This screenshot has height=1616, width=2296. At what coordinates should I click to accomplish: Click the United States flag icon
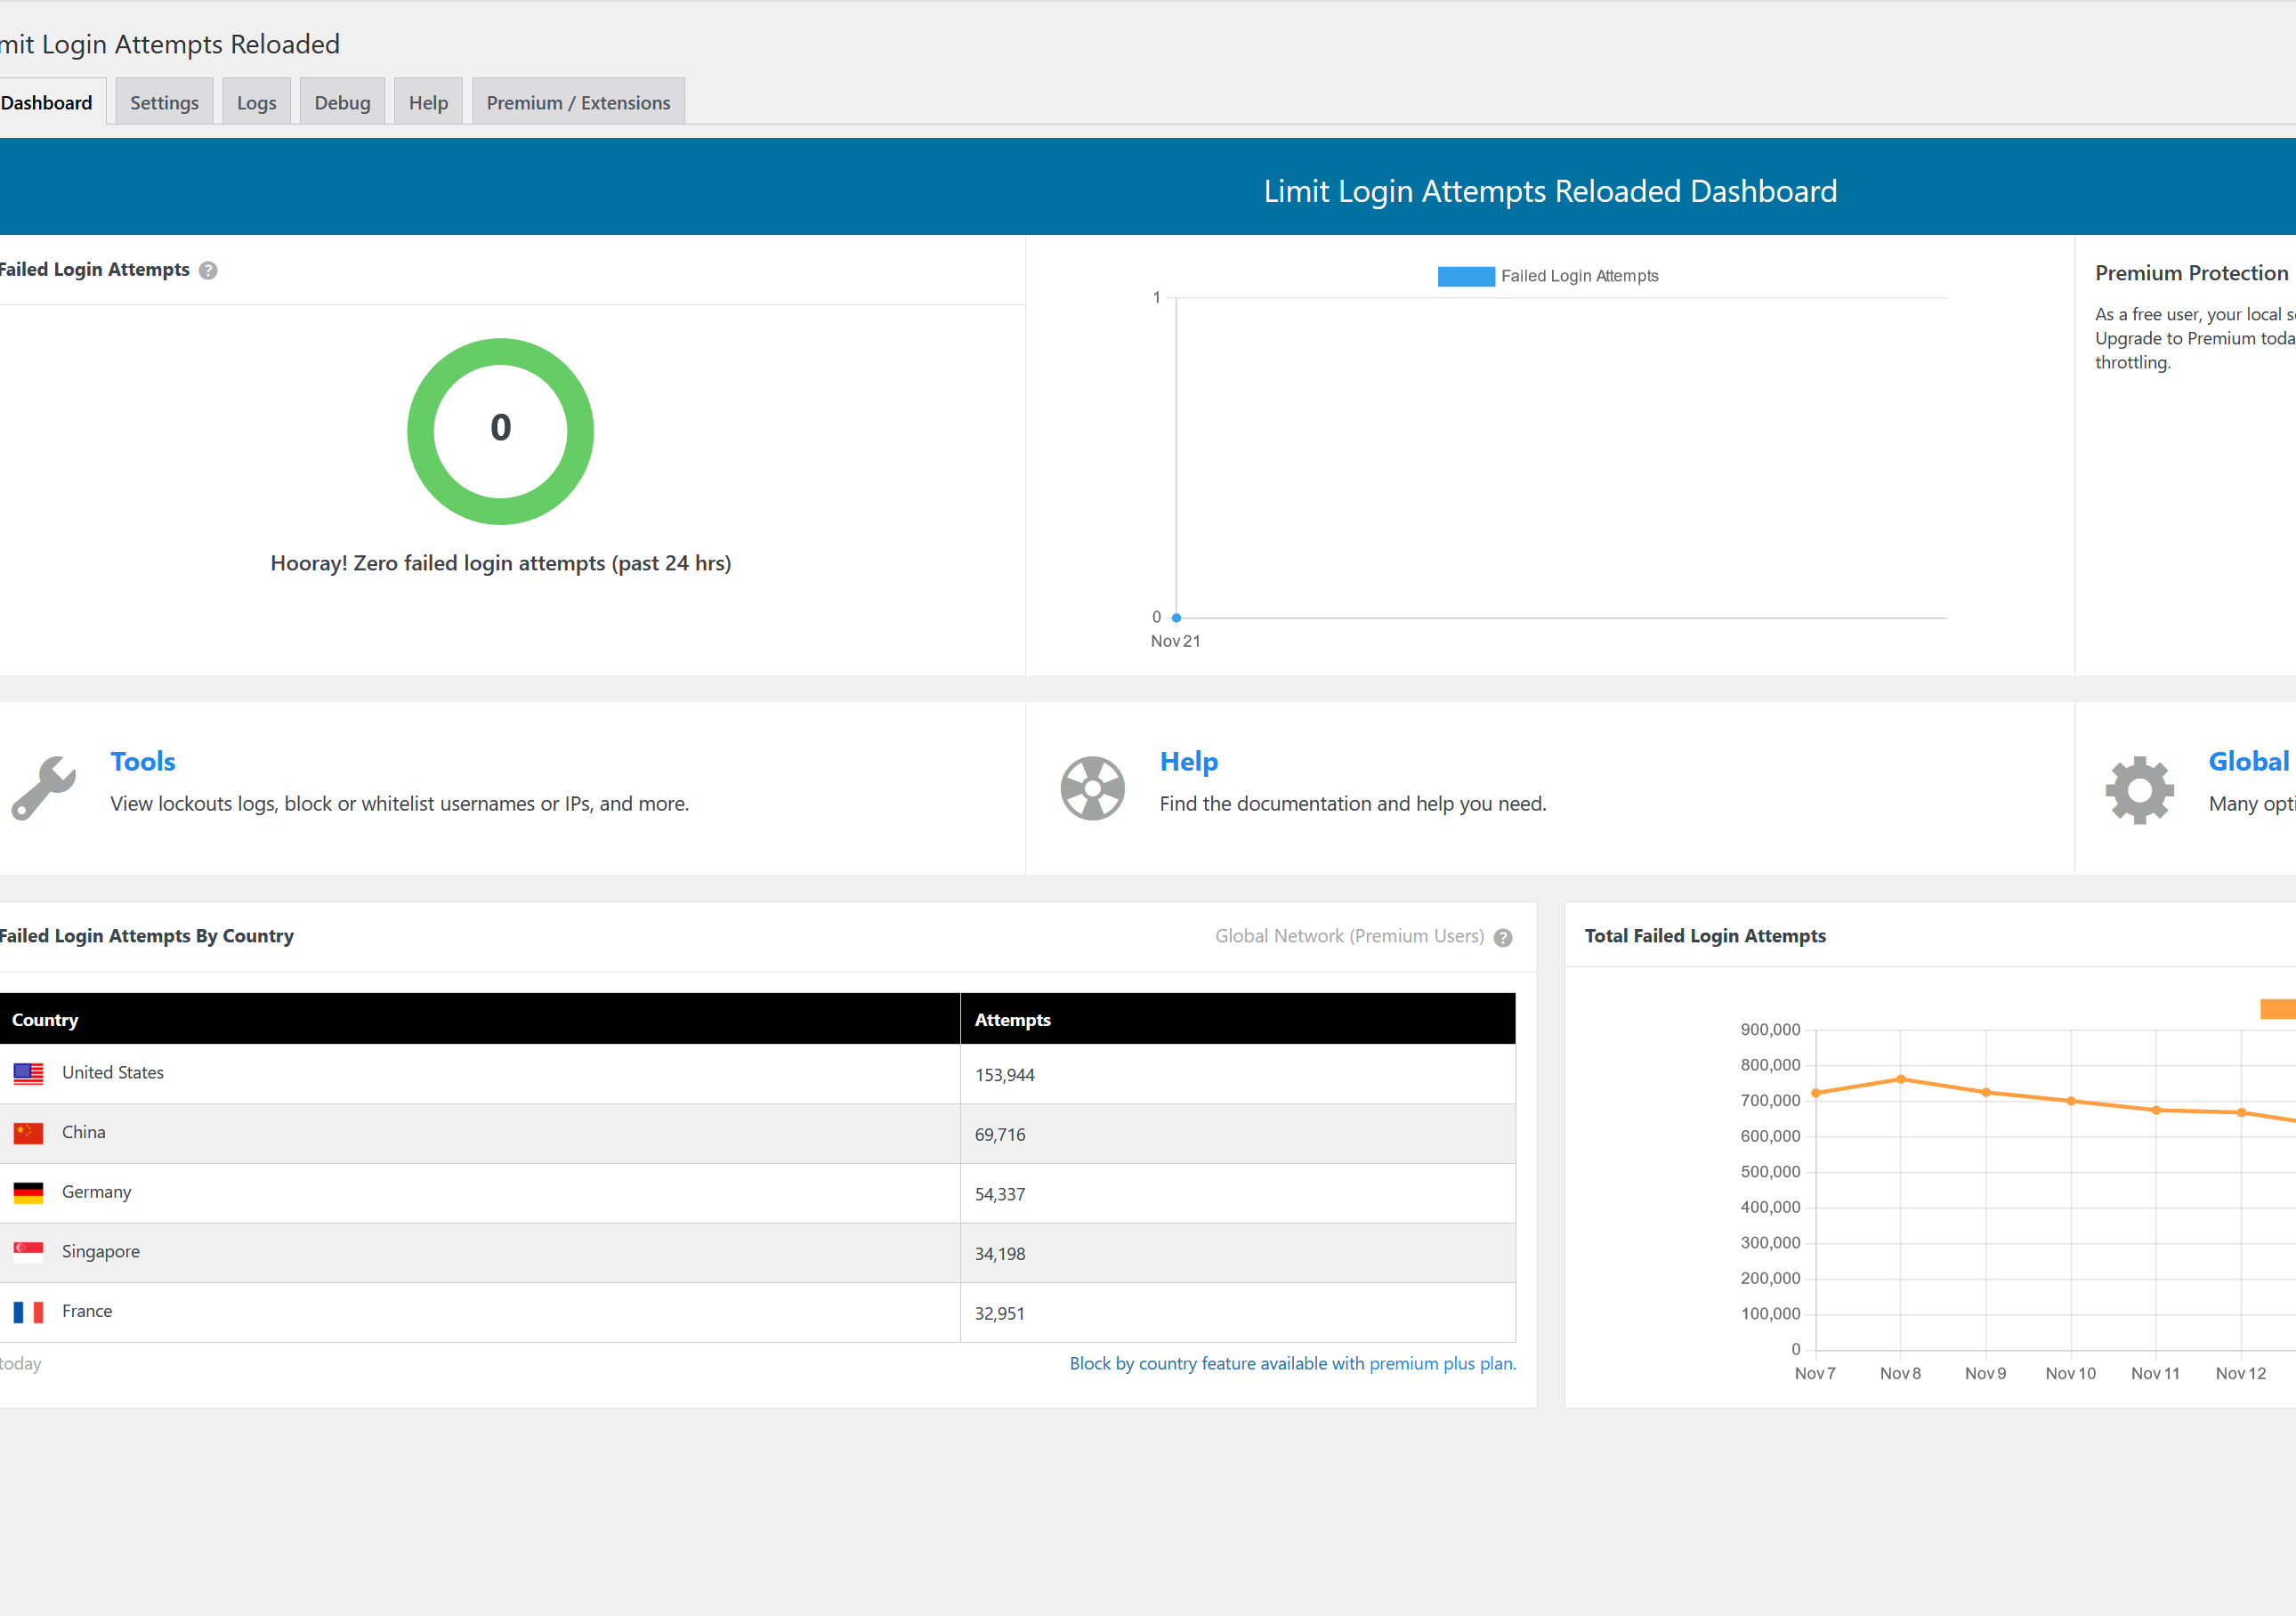(x=28, y=1074)
